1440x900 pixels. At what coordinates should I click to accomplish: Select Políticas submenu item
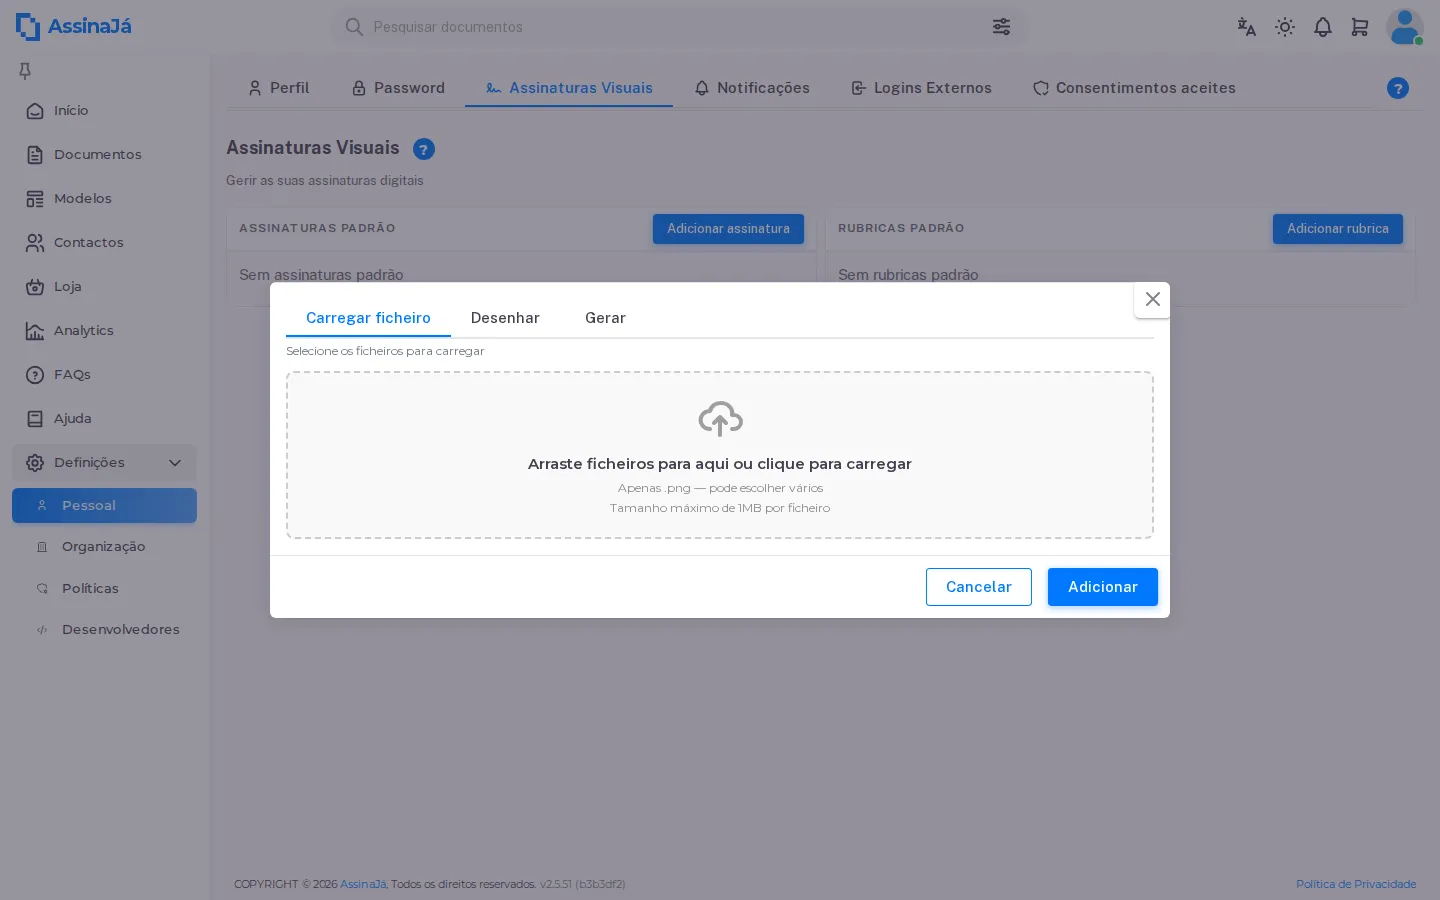[x=104, y=589]
